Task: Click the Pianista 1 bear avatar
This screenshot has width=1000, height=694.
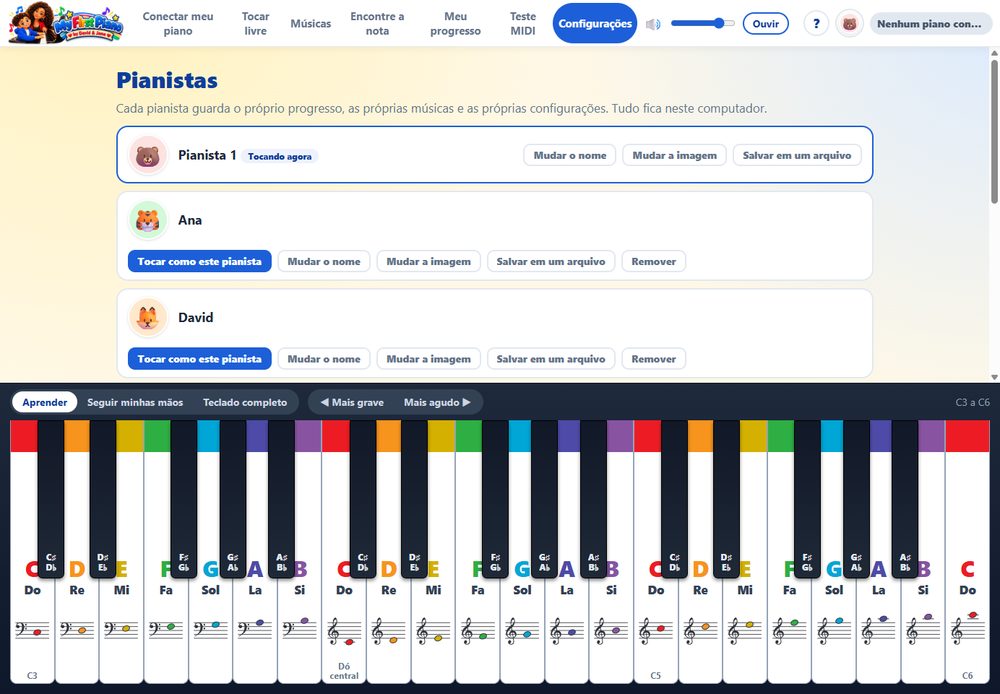Action: click(148, 155)
